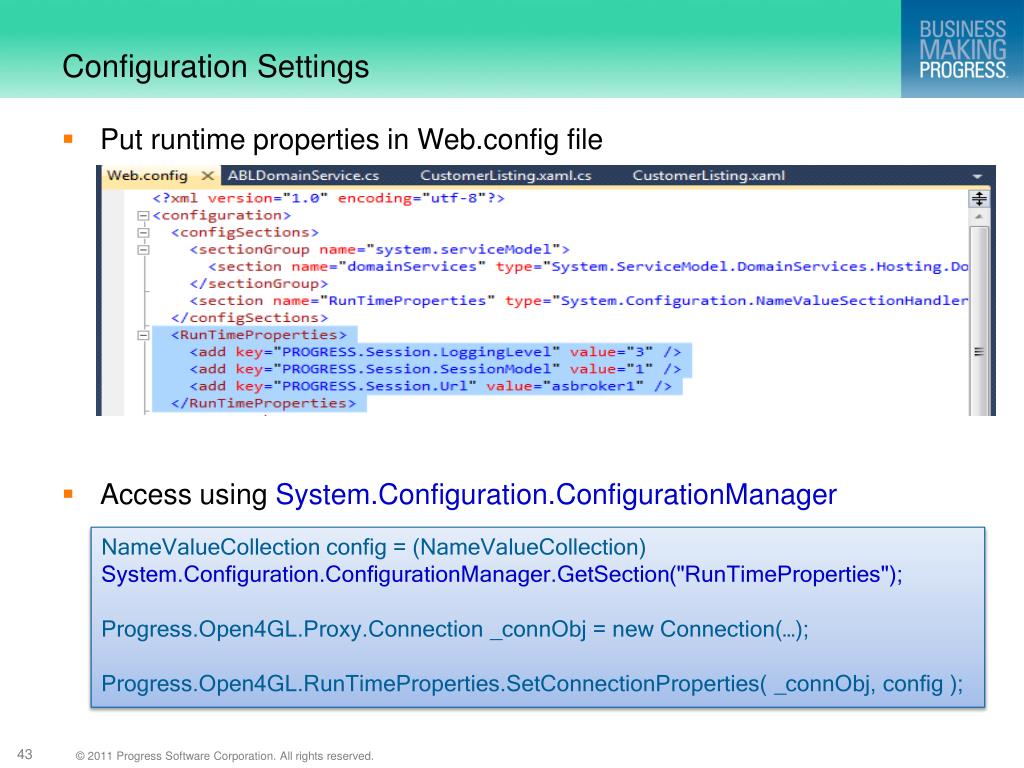Collapse the <sectionGroup> node
The image size is (1024, 768).
[x=143, y=249]
